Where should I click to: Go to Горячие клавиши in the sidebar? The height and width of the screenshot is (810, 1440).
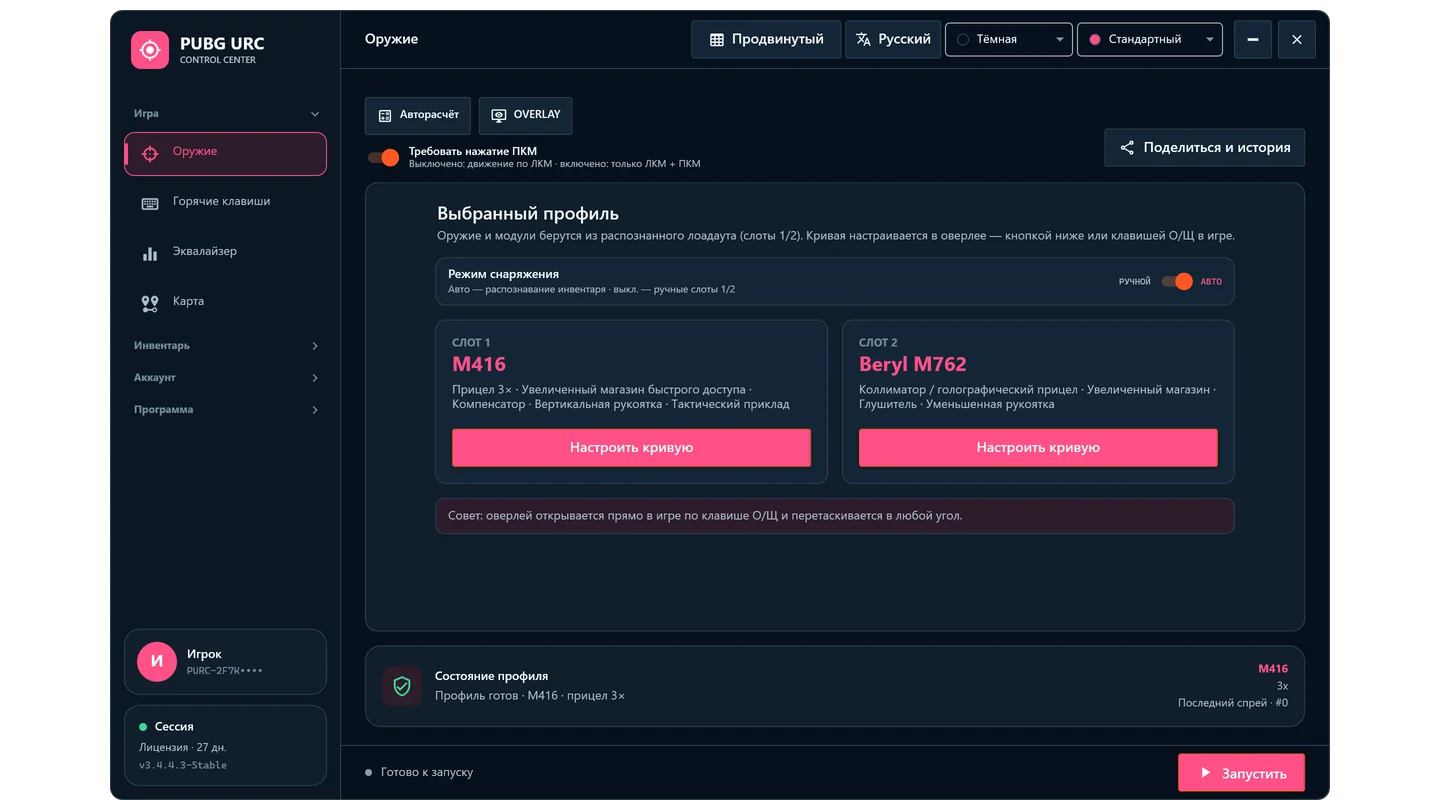click(225, 203)
